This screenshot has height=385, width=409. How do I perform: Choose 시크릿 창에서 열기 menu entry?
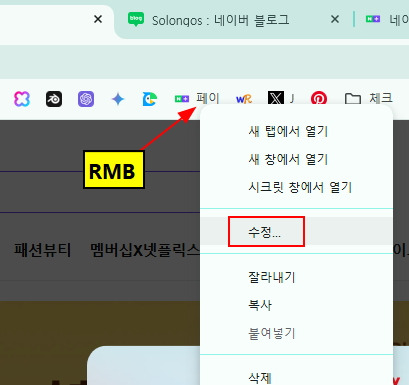[296, 187]
